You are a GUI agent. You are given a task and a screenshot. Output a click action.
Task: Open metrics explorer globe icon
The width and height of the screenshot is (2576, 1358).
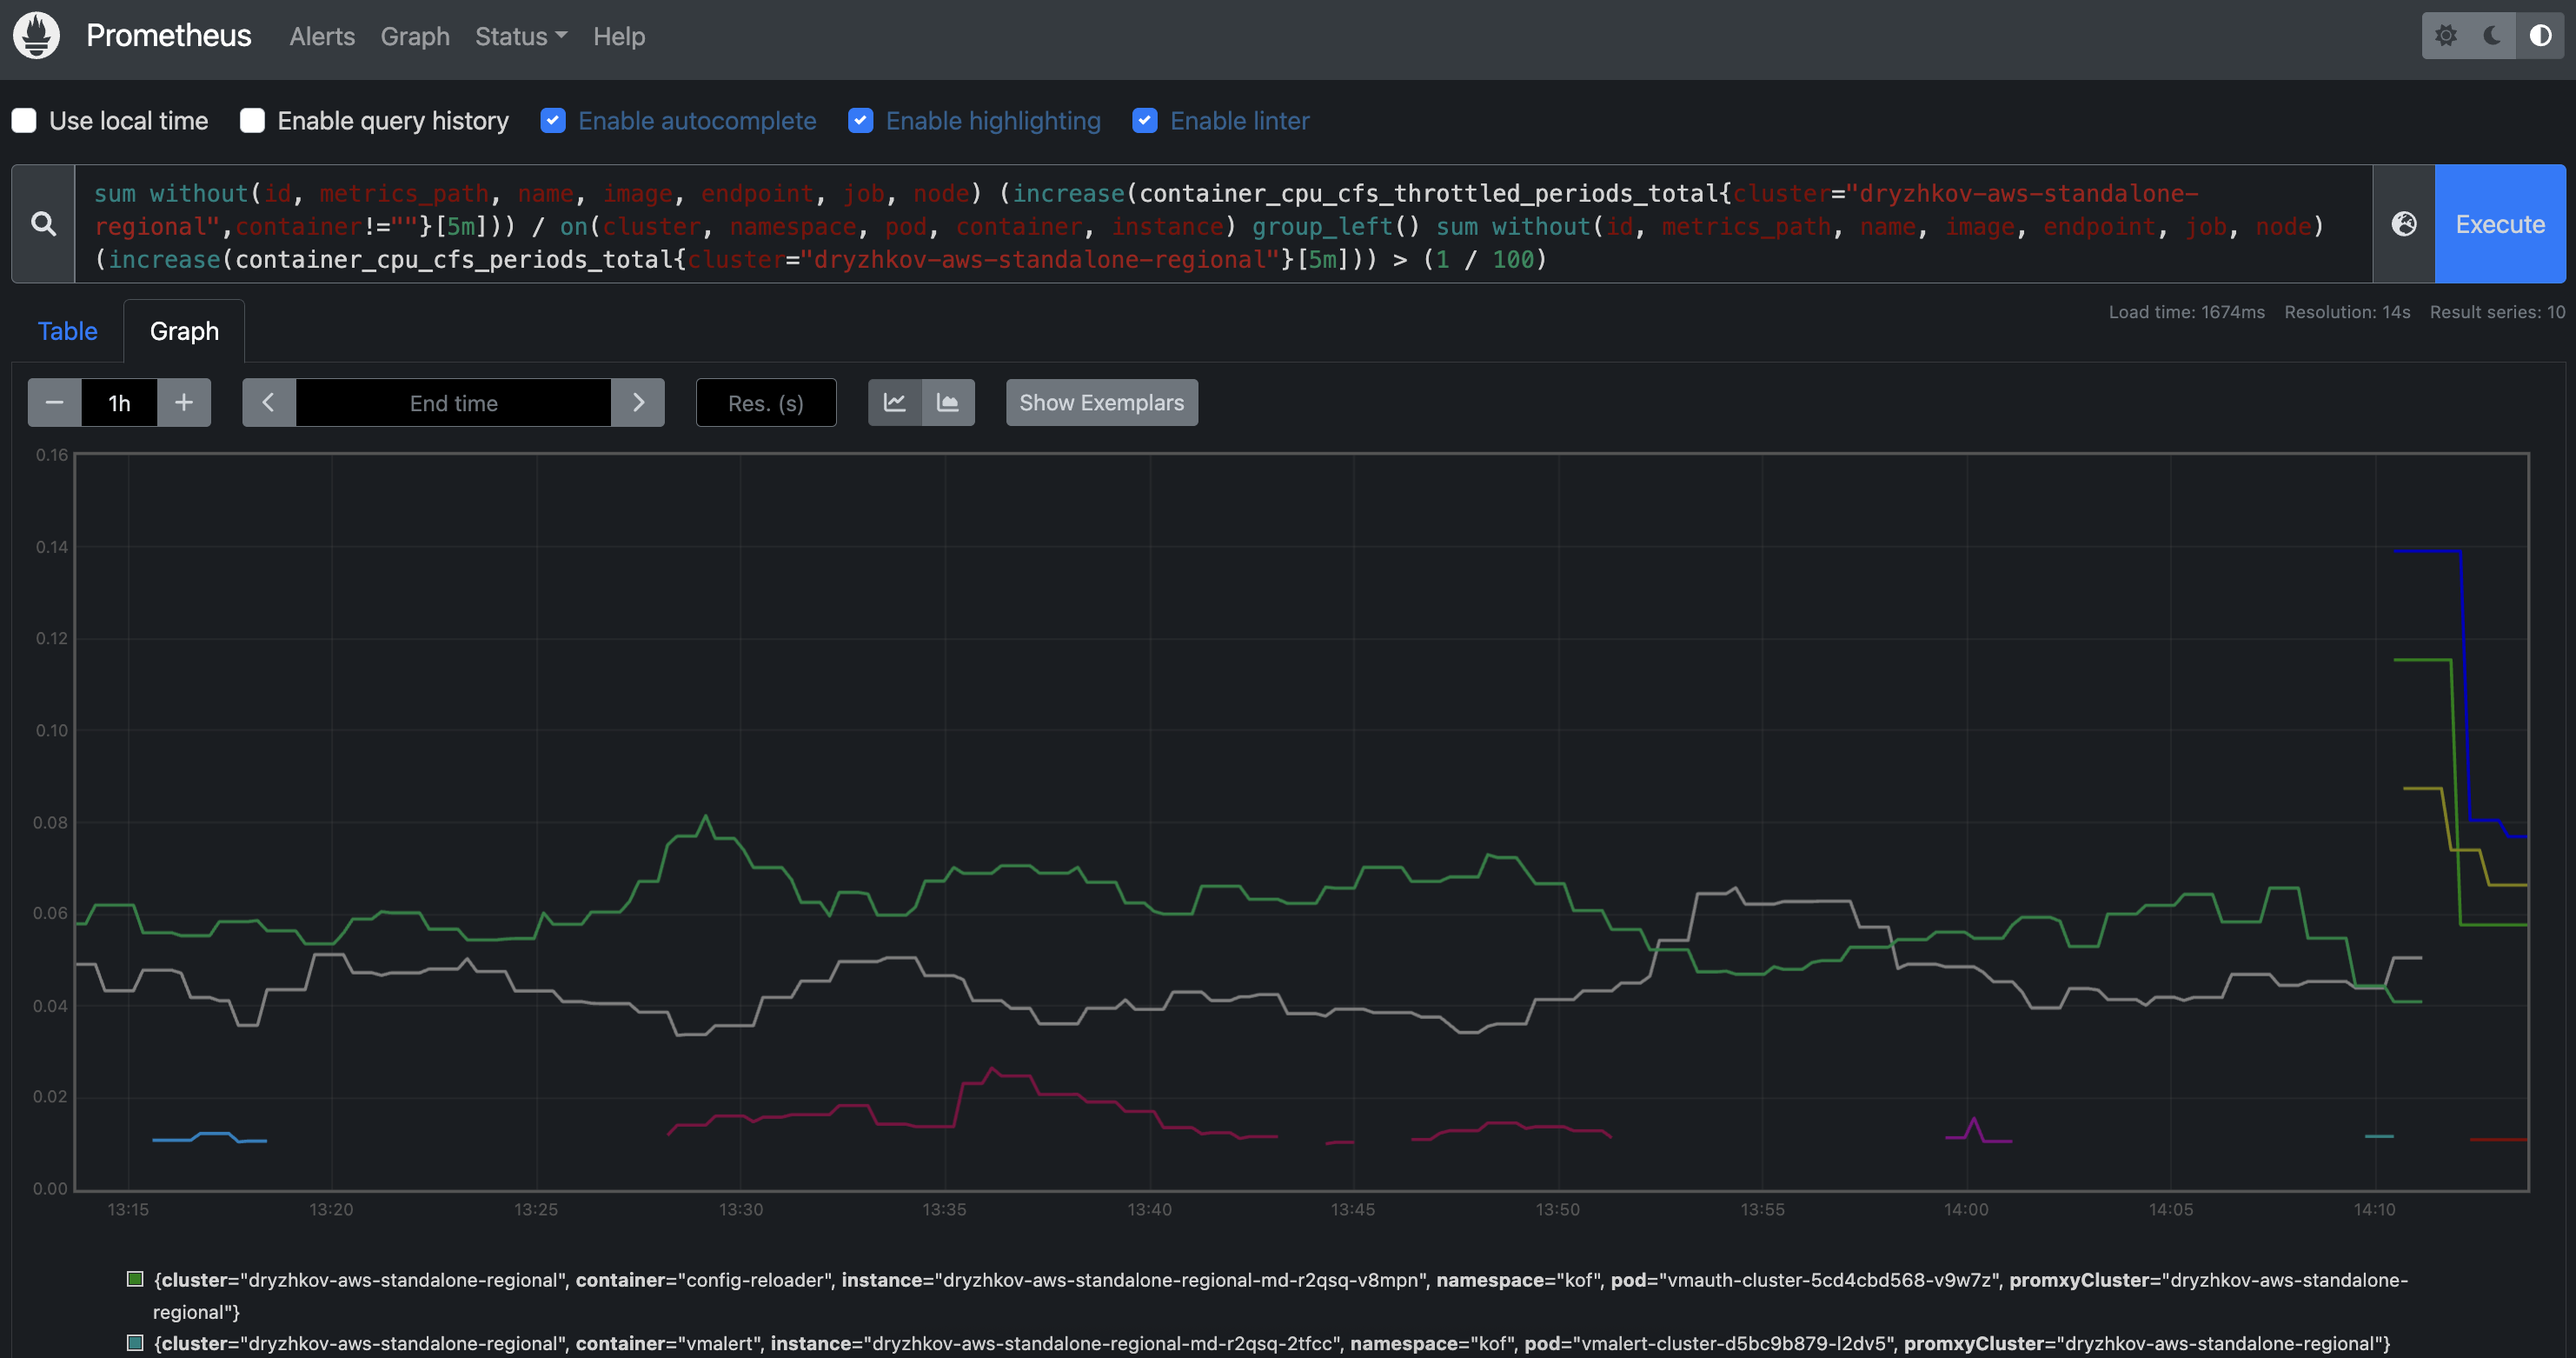pos(2404,224)
